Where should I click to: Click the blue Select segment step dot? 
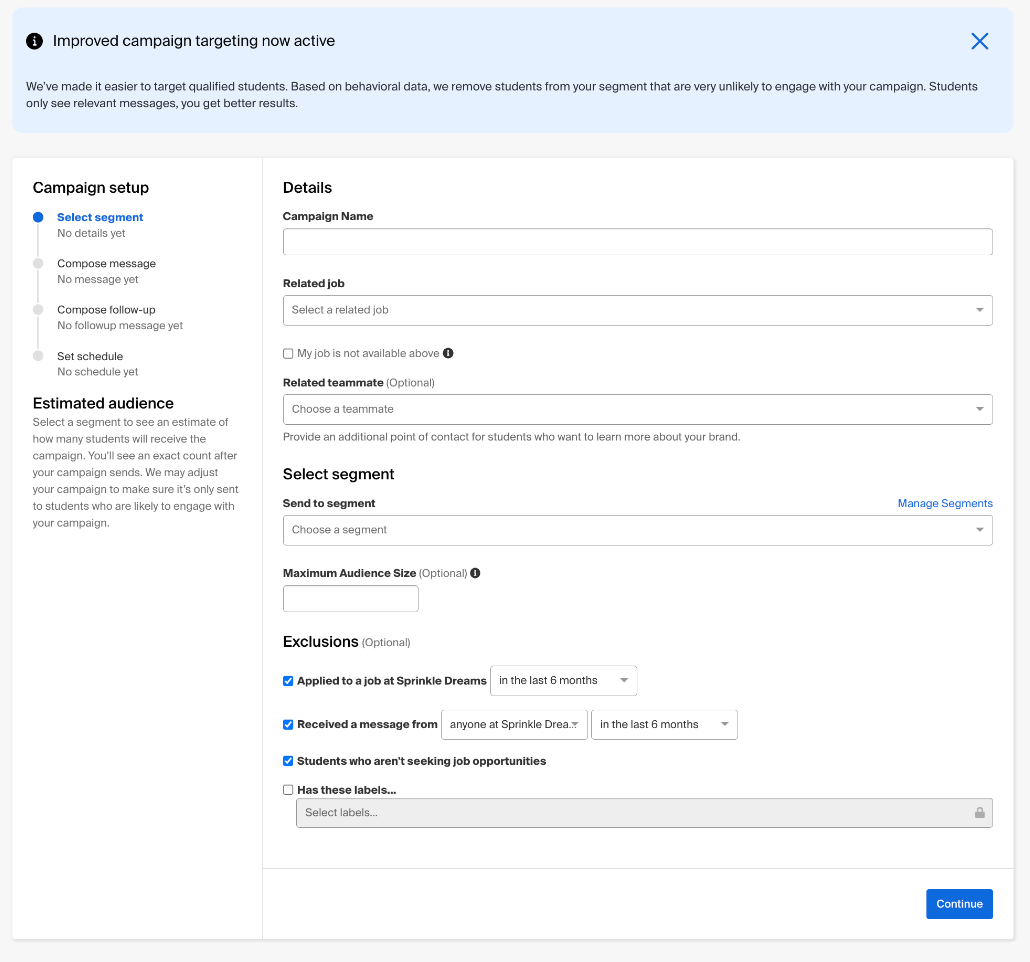[38, 216]
